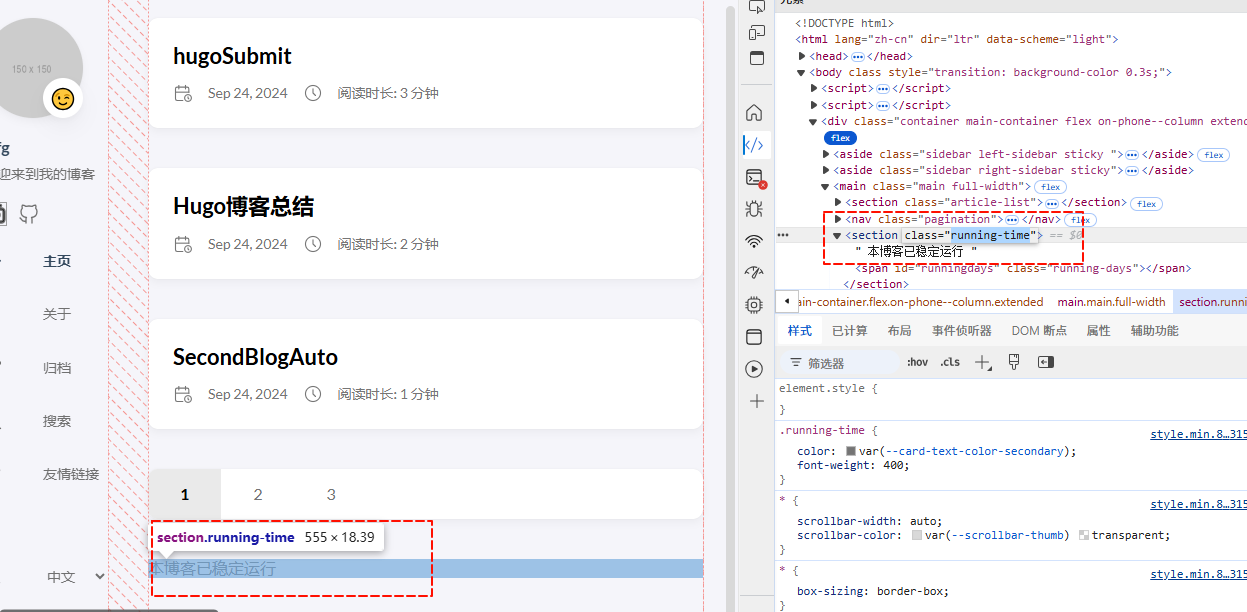Go to pagination page 2
The image size is (1247, 612).
click(258, 494)
